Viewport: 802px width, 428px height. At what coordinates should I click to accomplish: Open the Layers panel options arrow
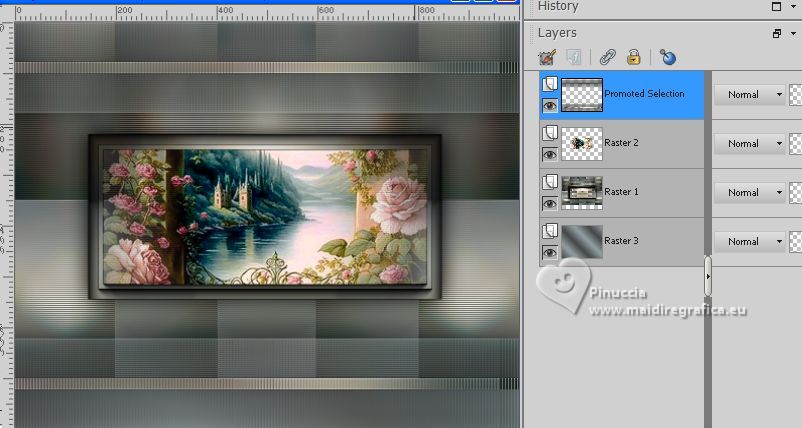793,34
